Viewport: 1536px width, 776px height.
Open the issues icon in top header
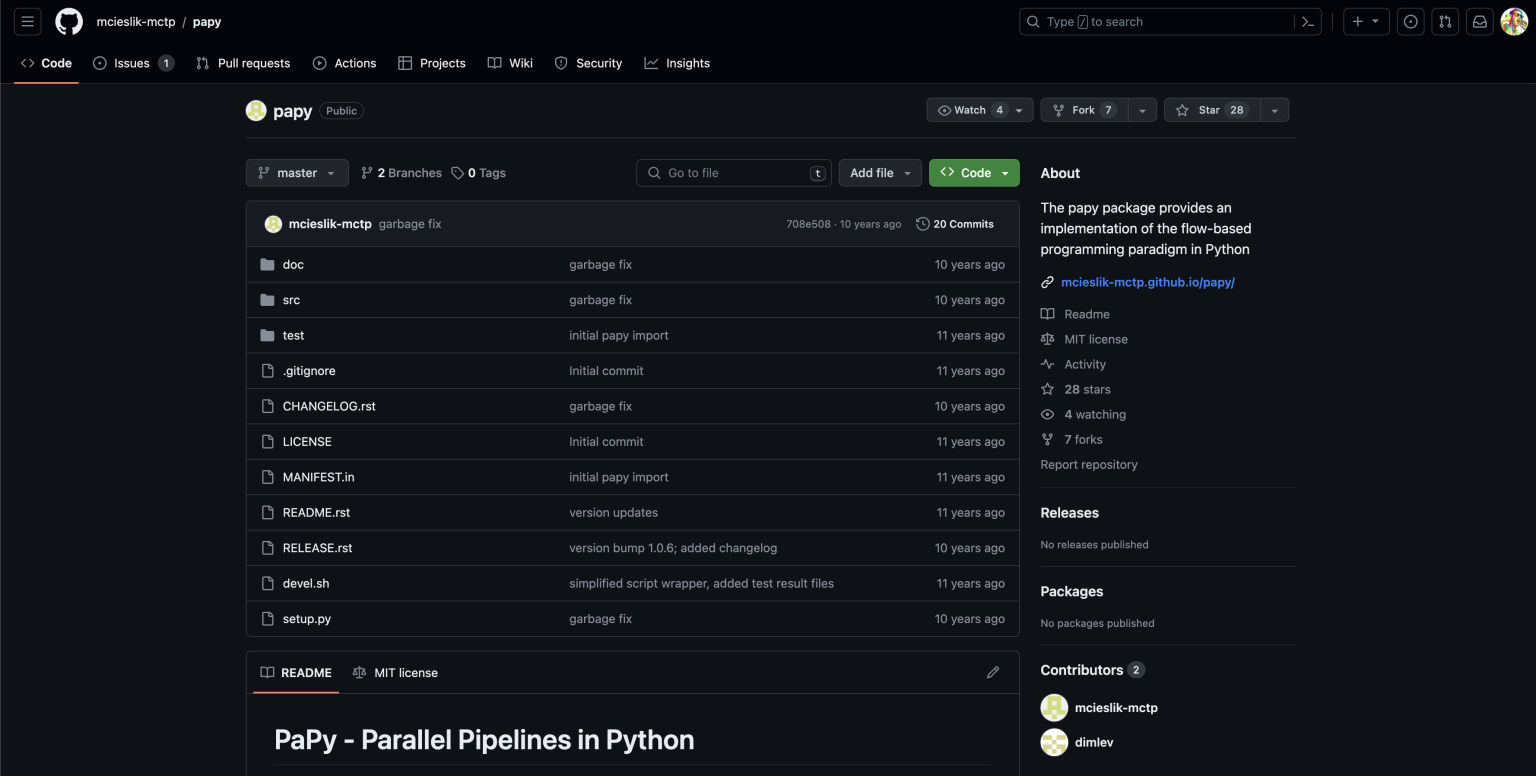tap(1410, 21)
